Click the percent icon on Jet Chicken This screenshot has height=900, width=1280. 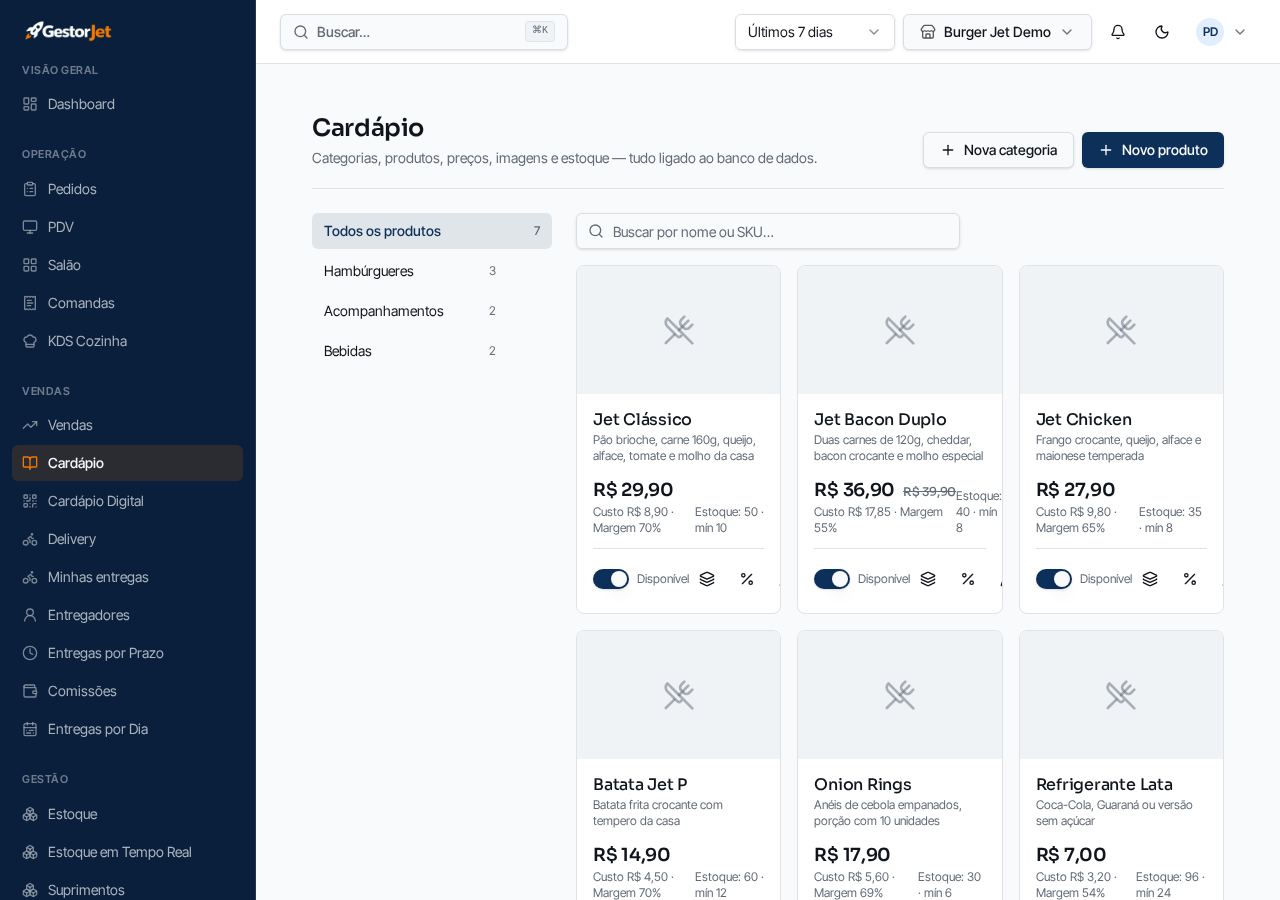click(x=1190, y=579)
